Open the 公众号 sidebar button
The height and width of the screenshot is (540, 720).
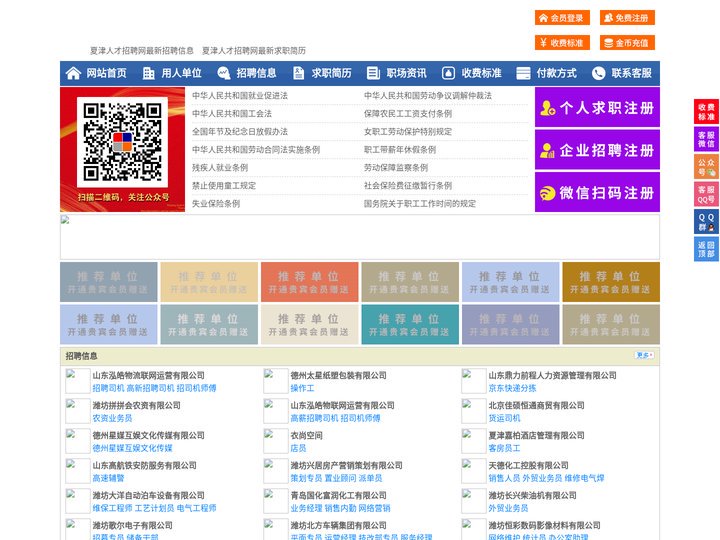pos(706,167)
